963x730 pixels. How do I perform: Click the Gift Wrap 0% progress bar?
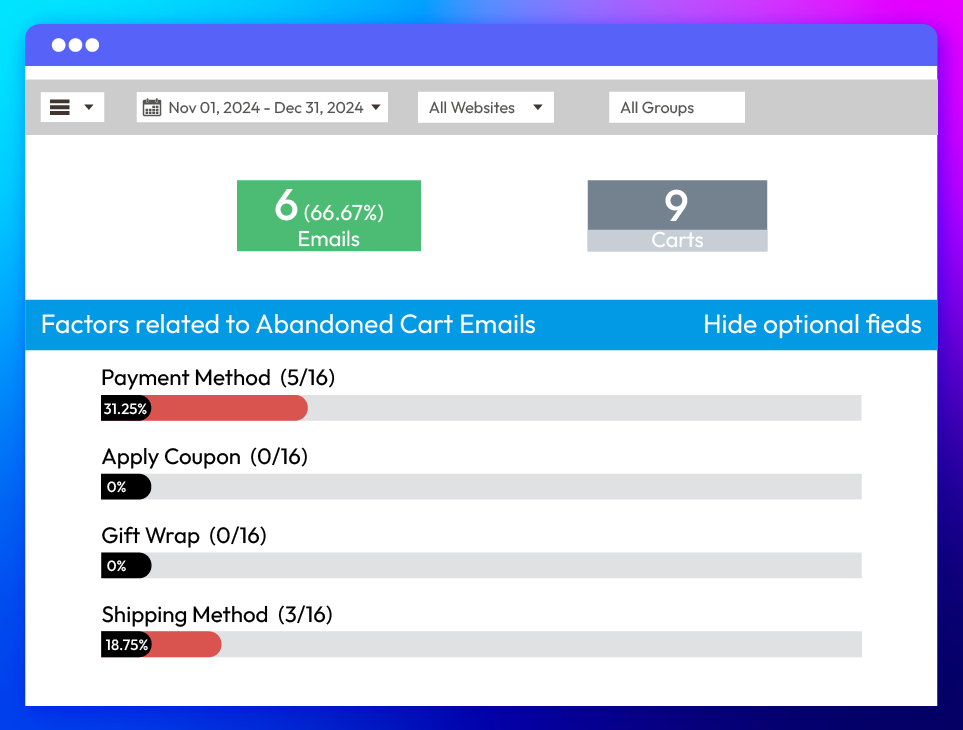[481, 565]
